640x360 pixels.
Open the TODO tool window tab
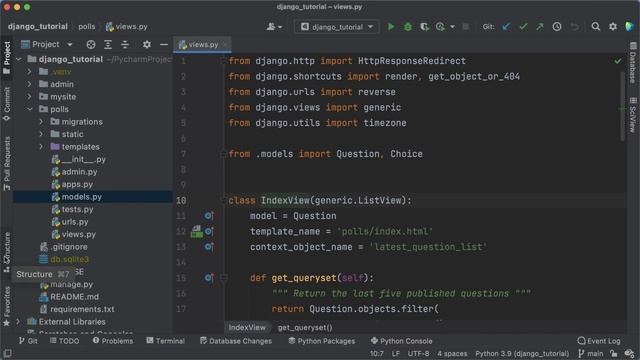click(64, 341)
